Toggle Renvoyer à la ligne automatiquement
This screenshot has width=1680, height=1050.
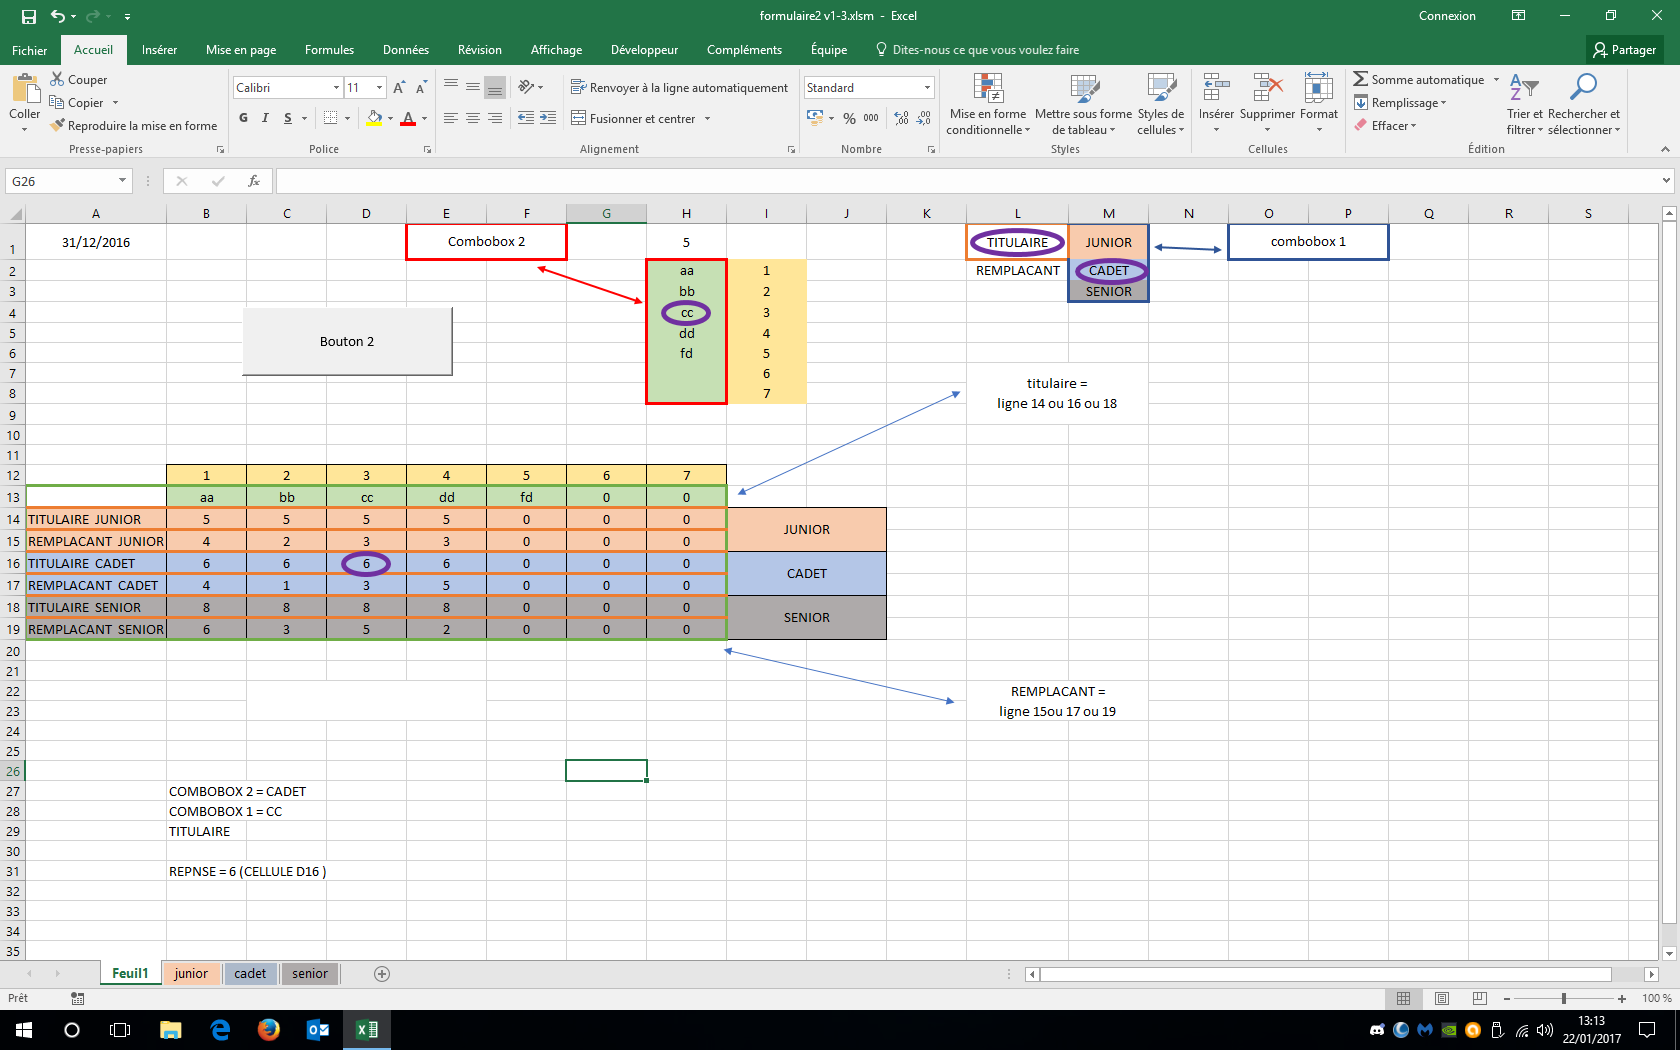coord(679,88)
